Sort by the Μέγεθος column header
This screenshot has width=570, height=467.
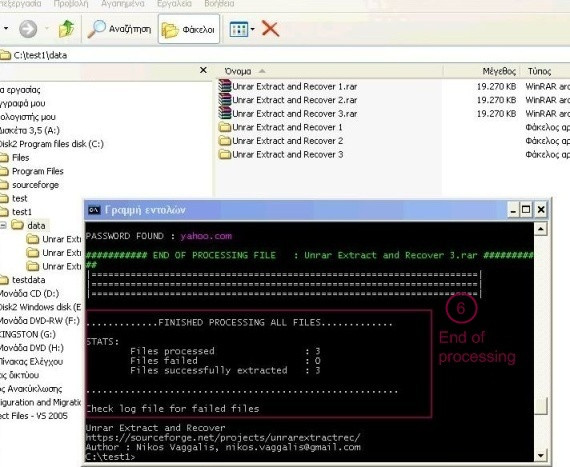click(x=499, y=71)
